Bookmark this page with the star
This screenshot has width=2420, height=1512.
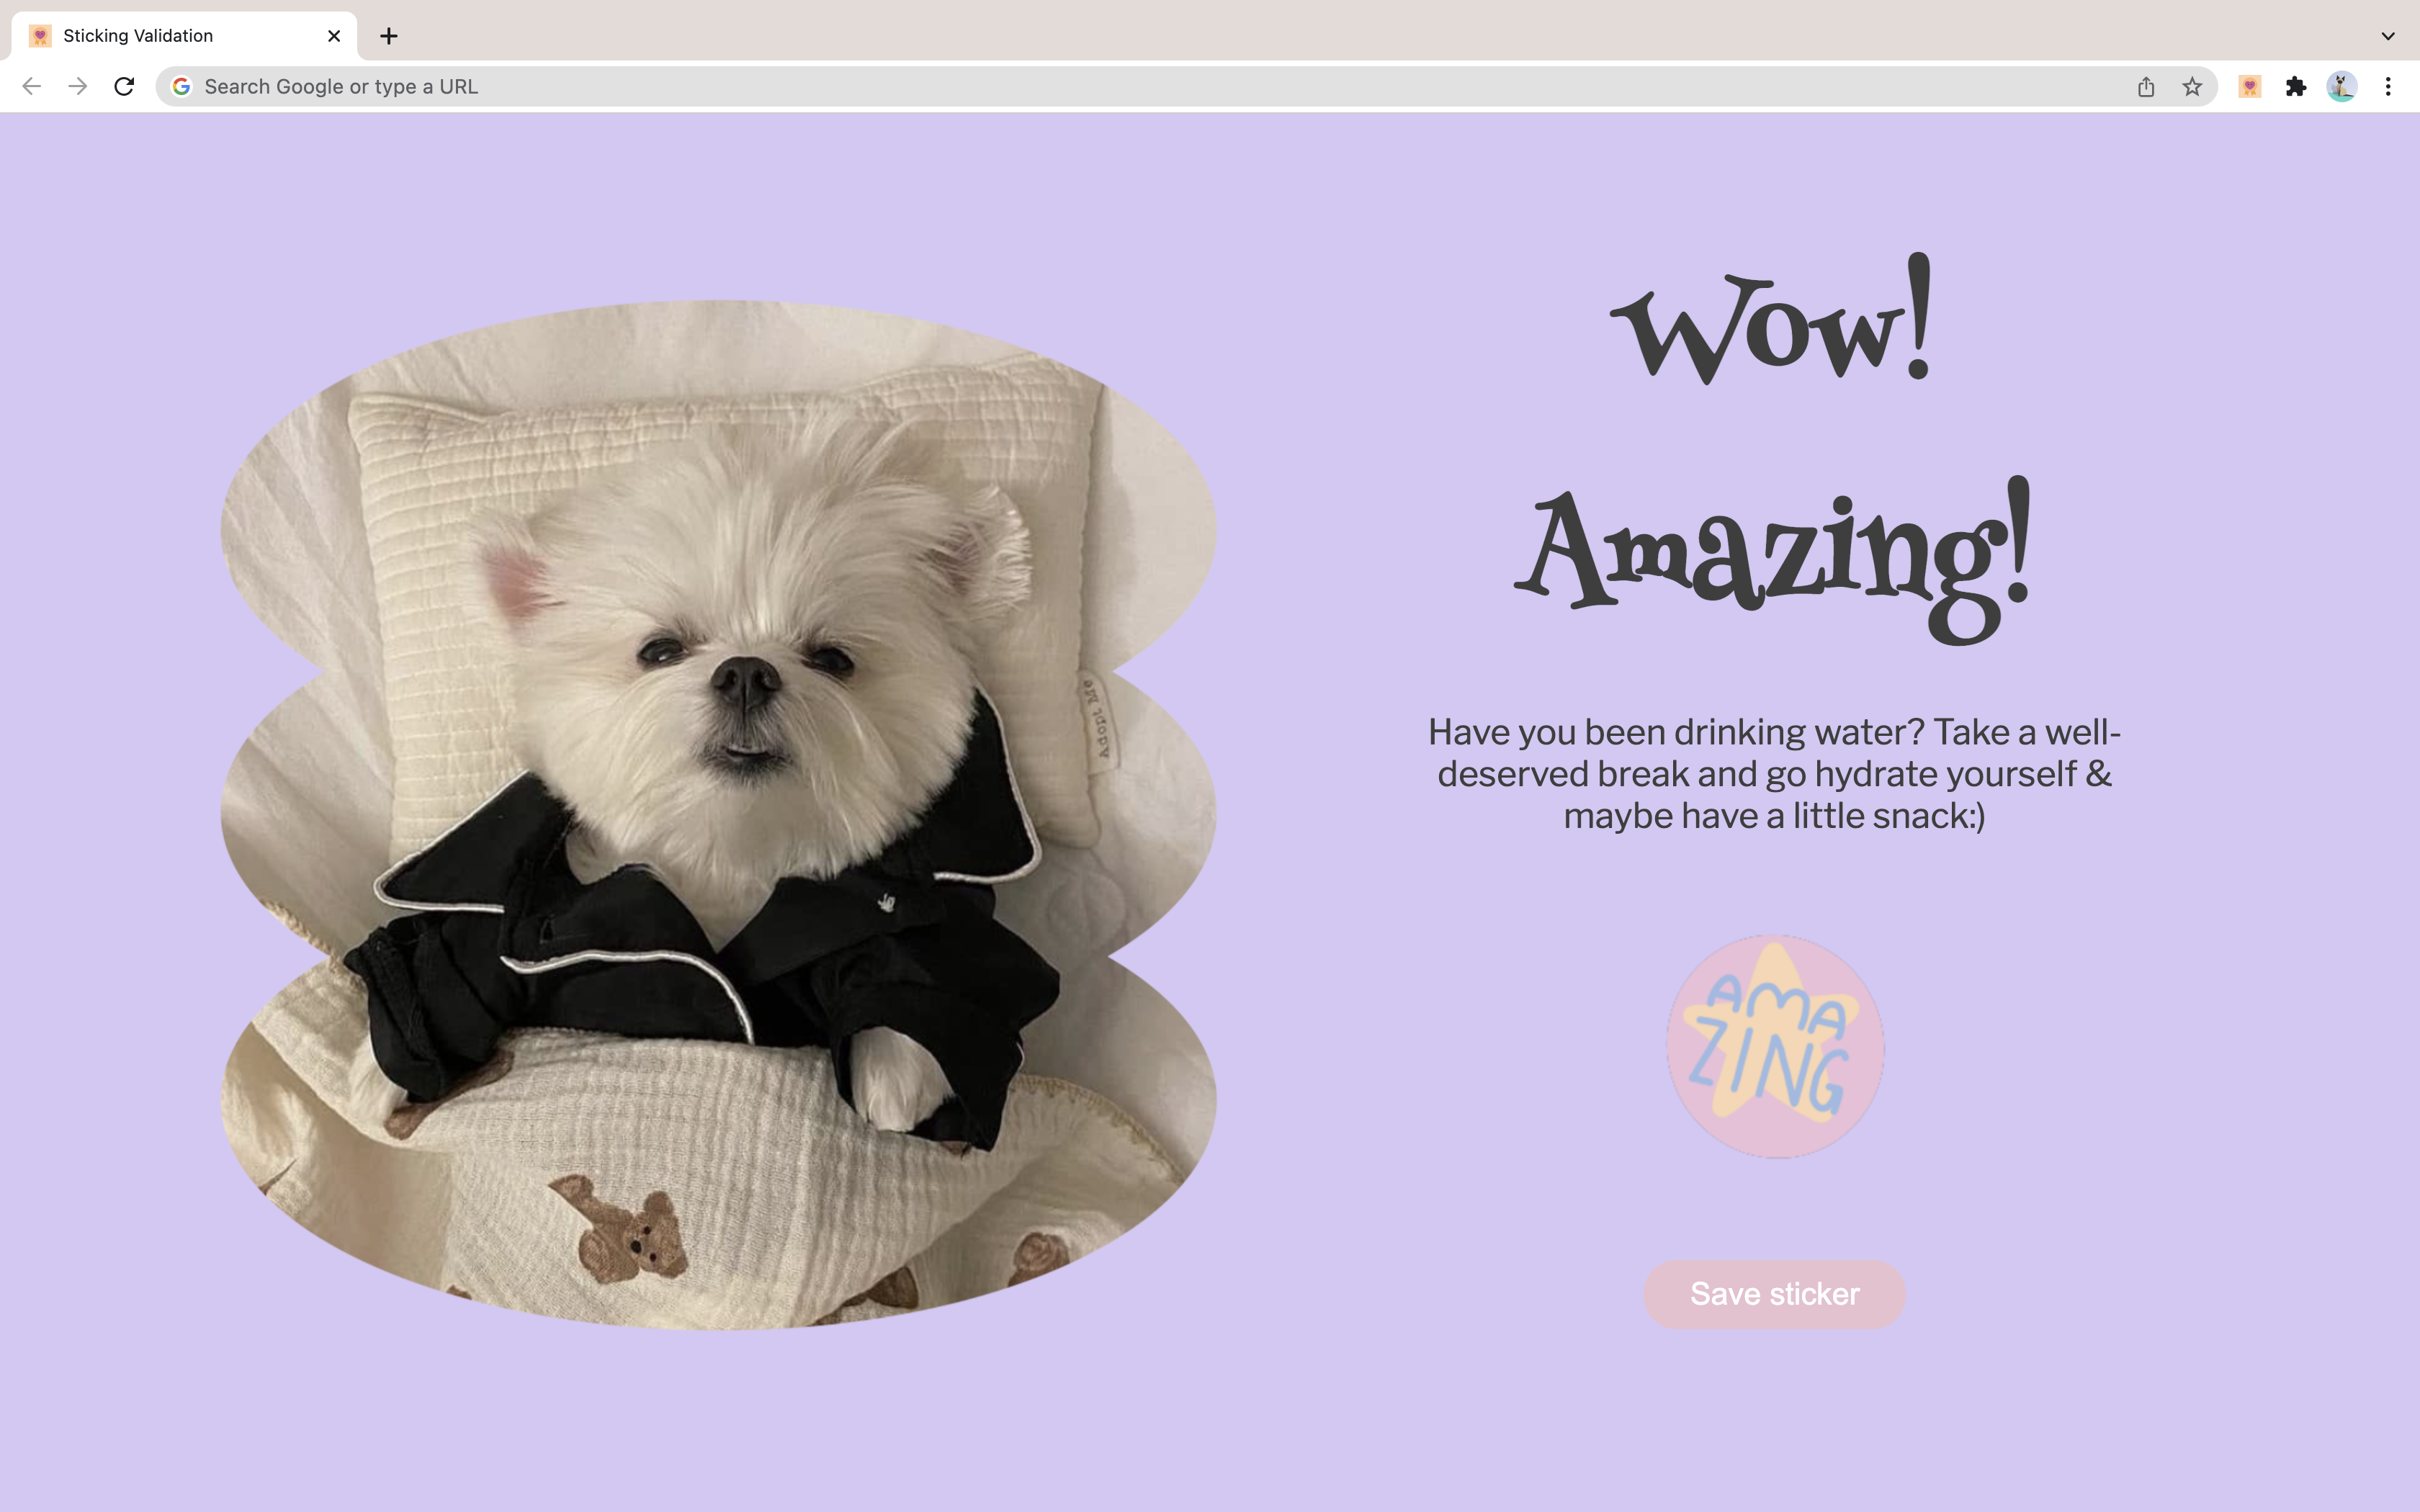(x=2192, y=87)
